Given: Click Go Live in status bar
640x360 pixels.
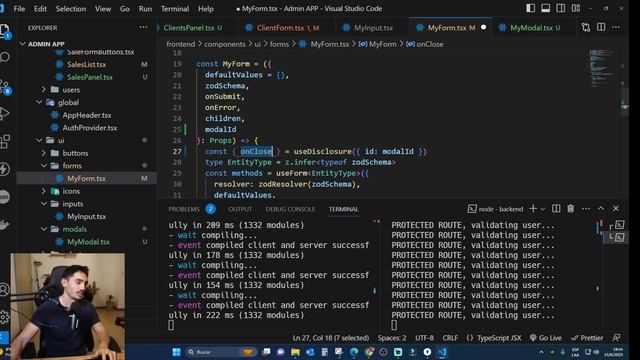Looking at the screenshot, I should click(x=546, y=338).
